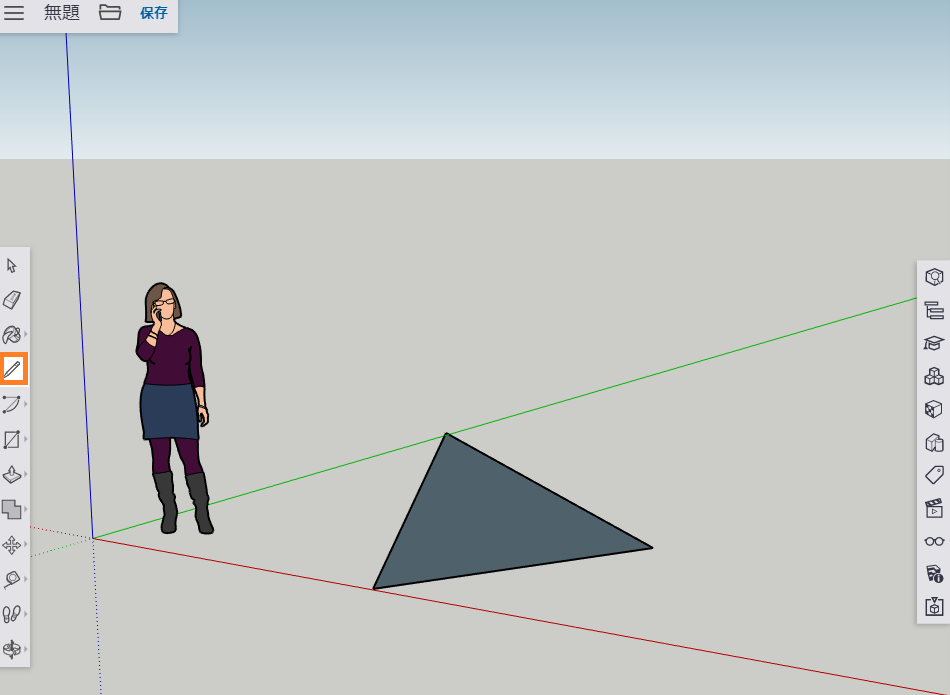Open a model with the folder icon
Image resolution: width=950 pixels, height=695 pixels.
tap(110, 12)
